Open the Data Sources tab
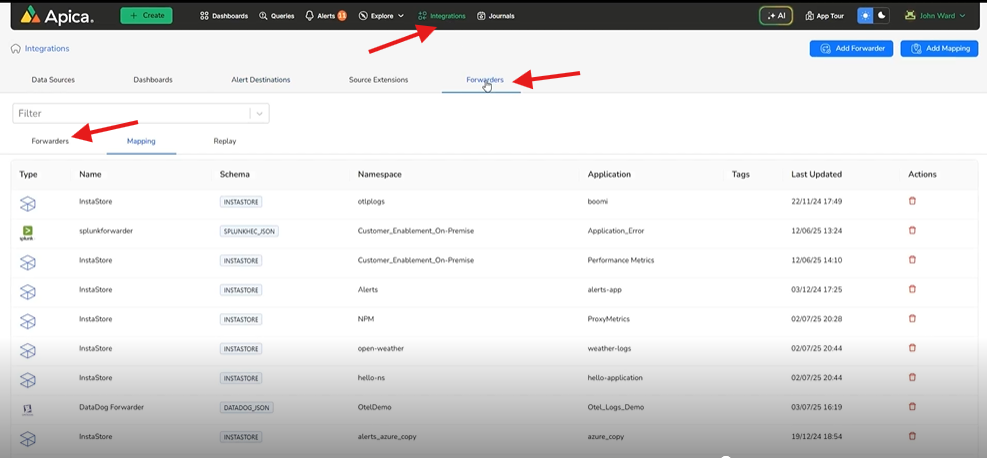The image size is (987, 458). [x=53, y=80]
